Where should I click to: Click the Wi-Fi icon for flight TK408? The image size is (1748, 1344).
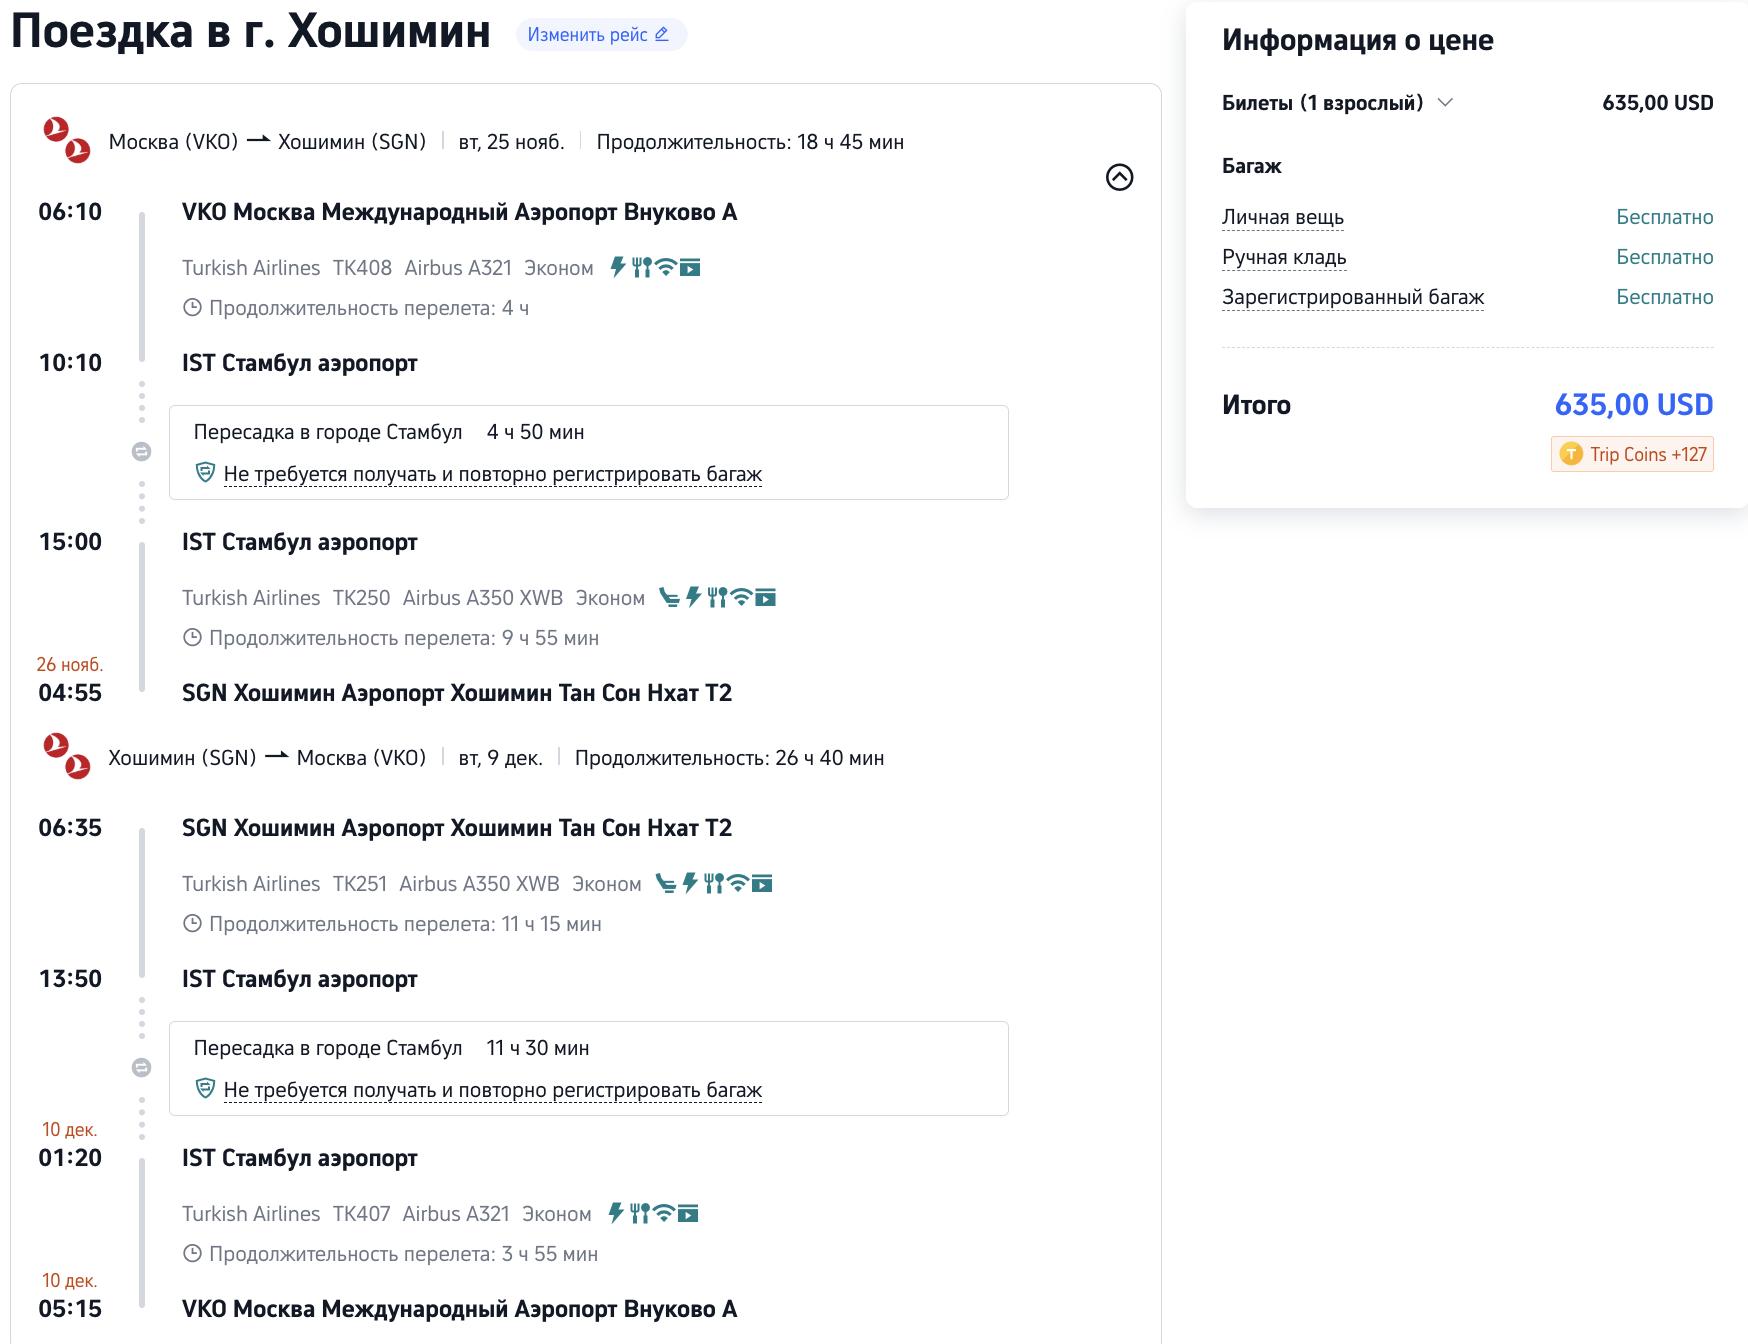pyautogui.click(x=665, y=267)
